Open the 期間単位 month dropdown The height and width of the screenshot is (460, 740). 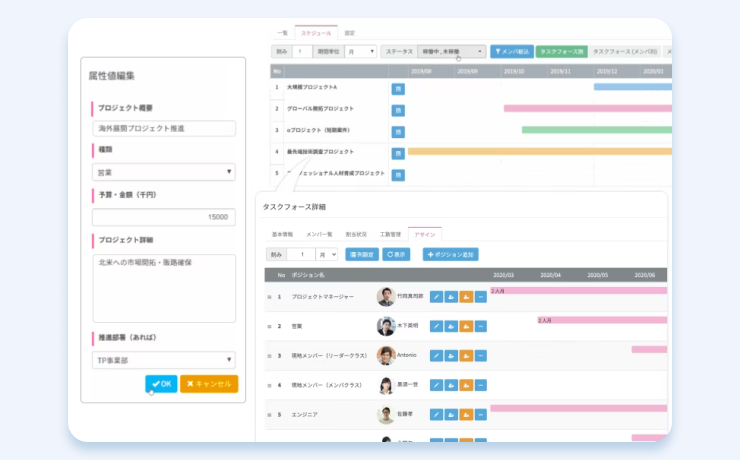pyautogui.click(x=360, y=51)
